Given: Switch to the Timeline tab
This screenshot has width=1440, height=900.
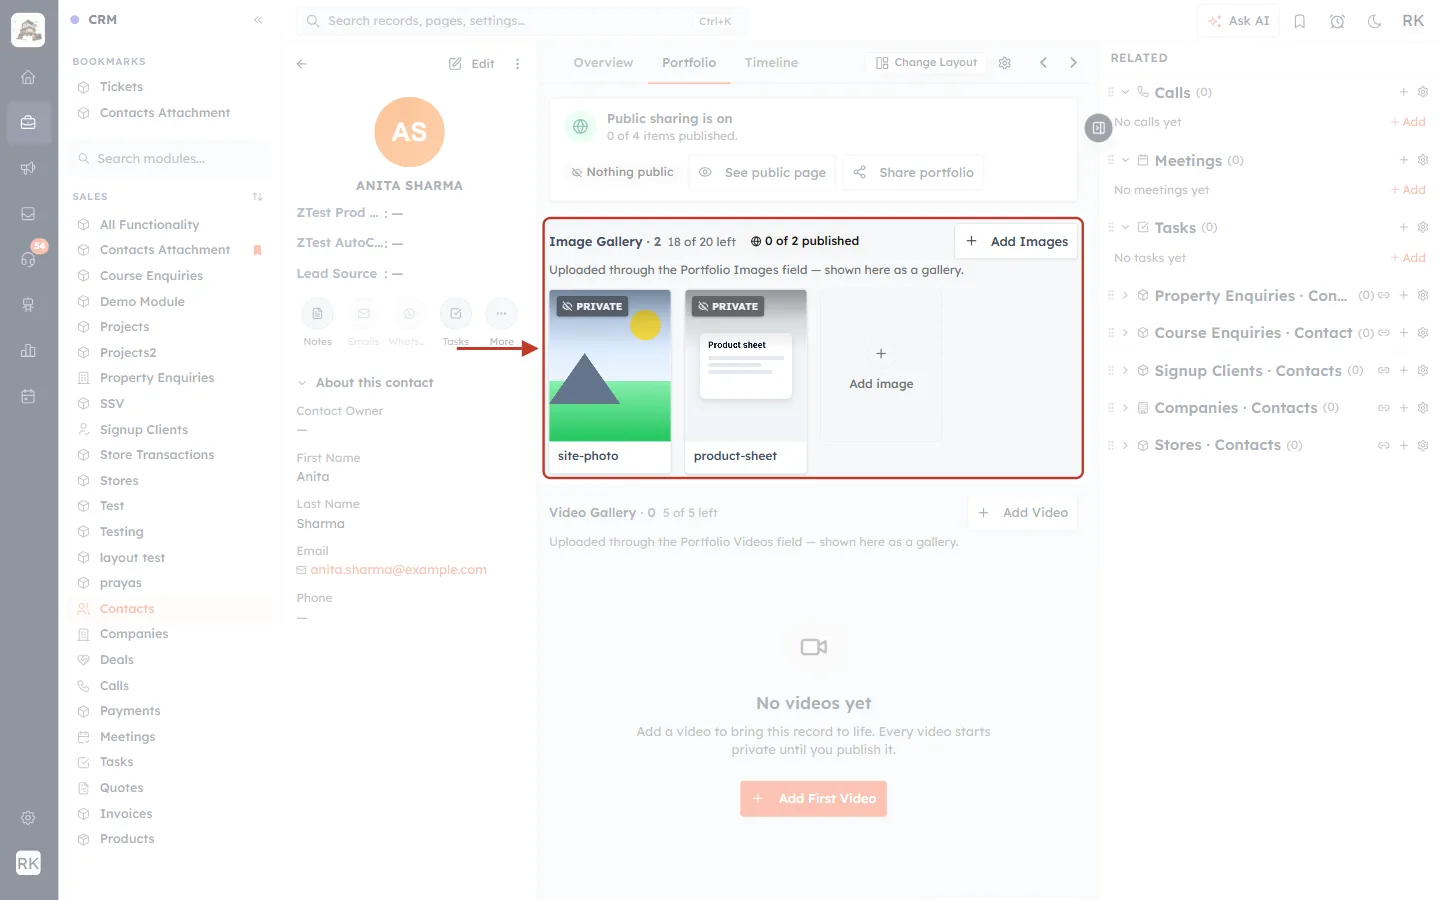Looking at the screenshot, I should (x=771, y=63).
